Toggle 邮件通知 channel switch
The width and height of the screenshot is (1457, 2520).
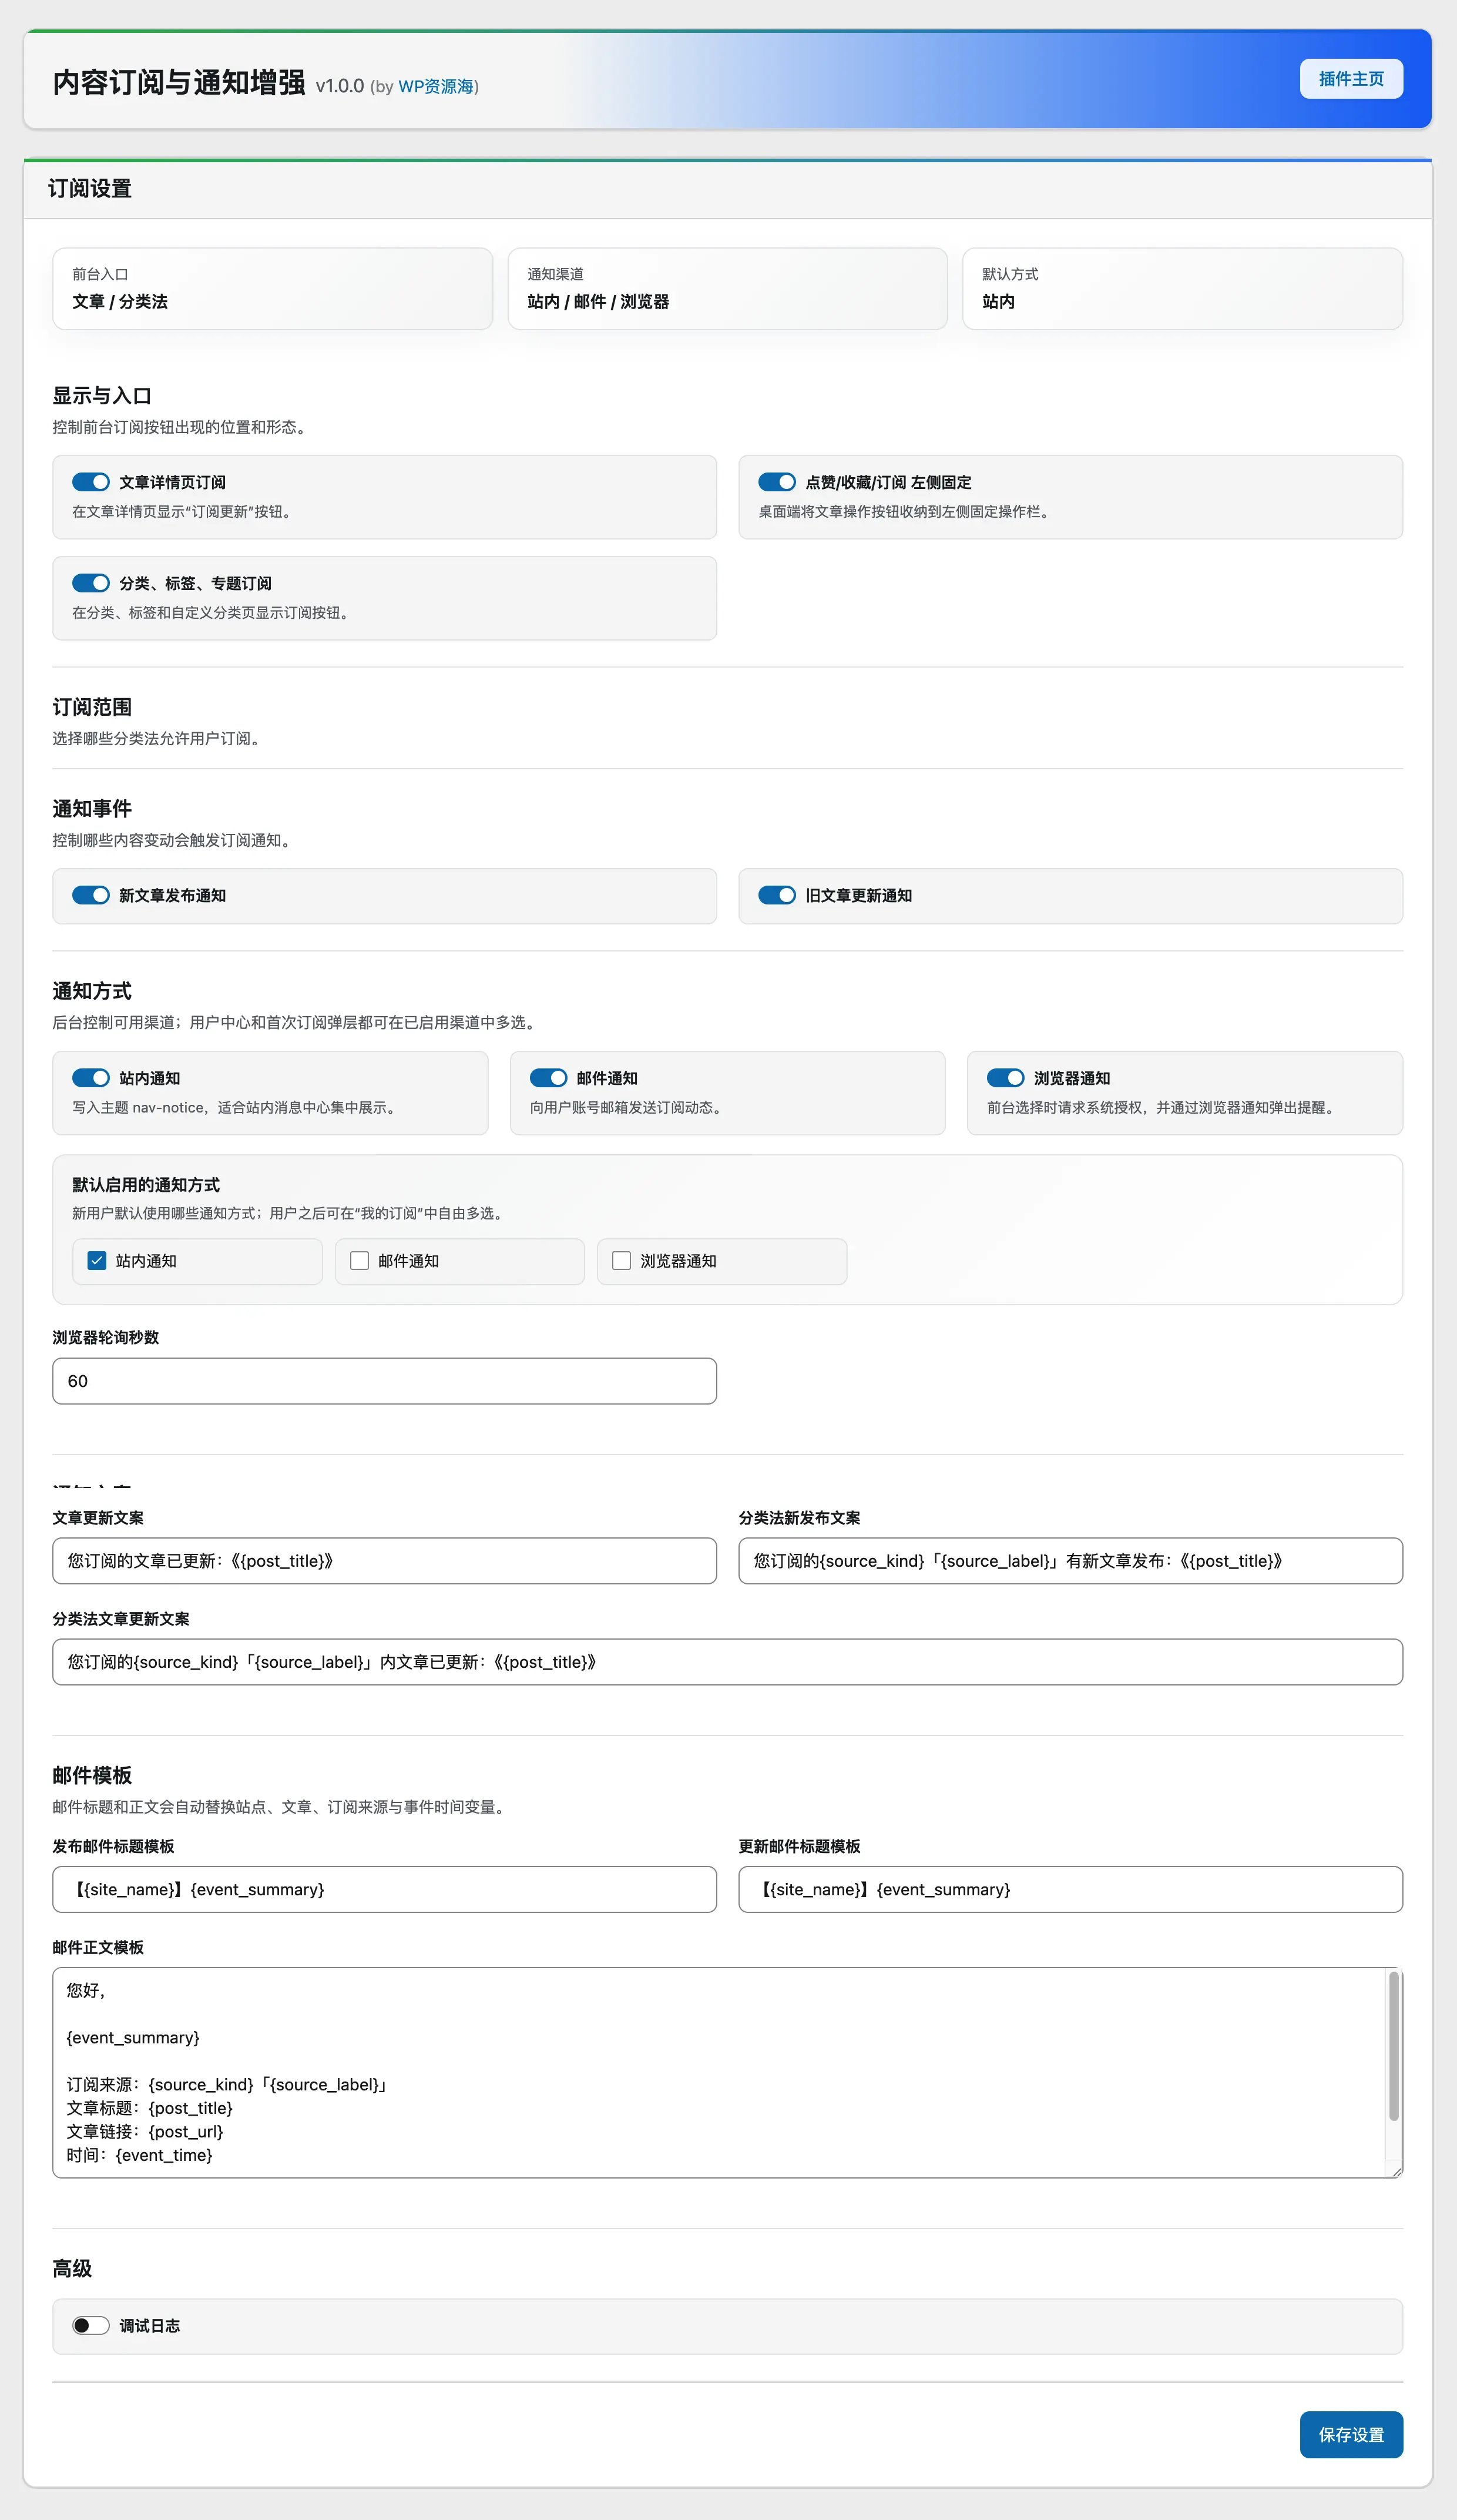[548, 1078]
